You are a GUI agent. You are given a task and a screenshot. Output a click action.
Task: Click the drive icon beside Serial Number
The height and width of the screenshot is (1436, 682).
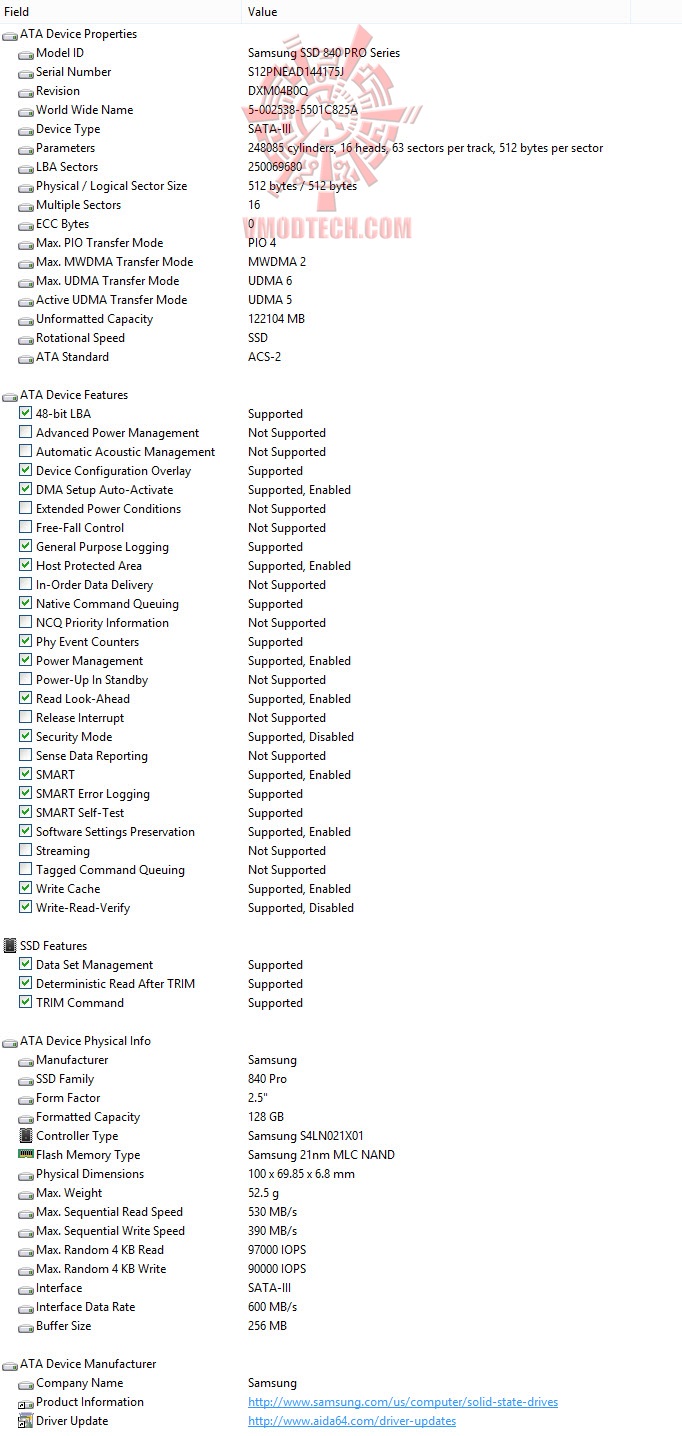26,72
